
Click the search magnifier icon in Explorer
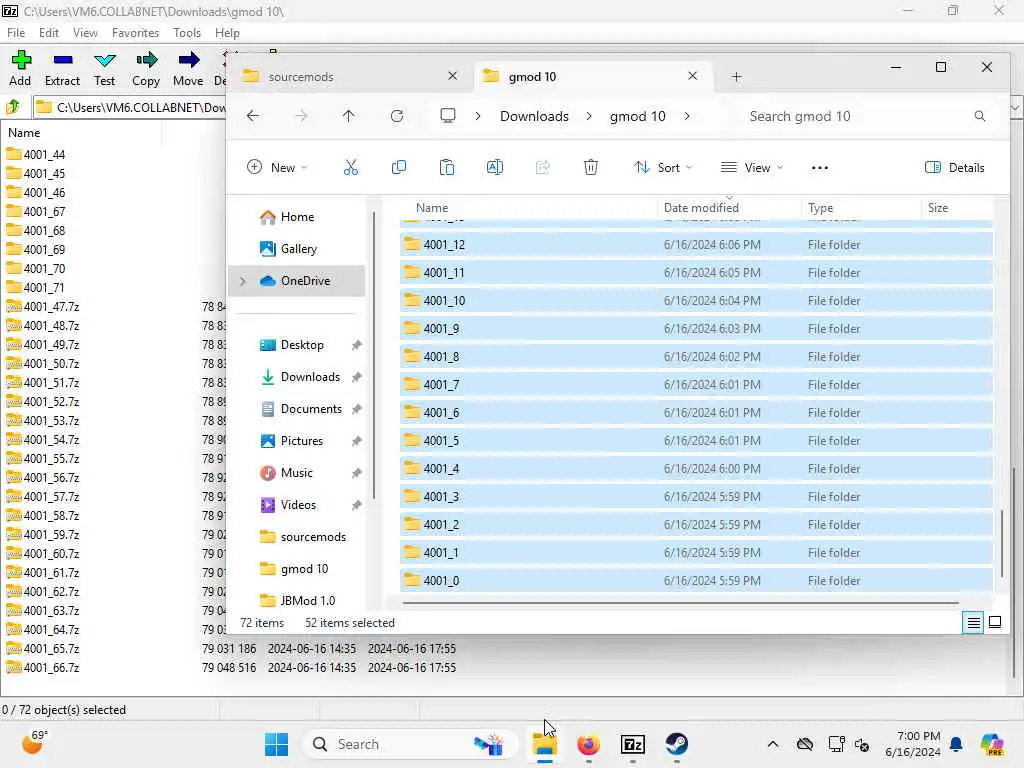pyautogui.click(x=980, y=116)
